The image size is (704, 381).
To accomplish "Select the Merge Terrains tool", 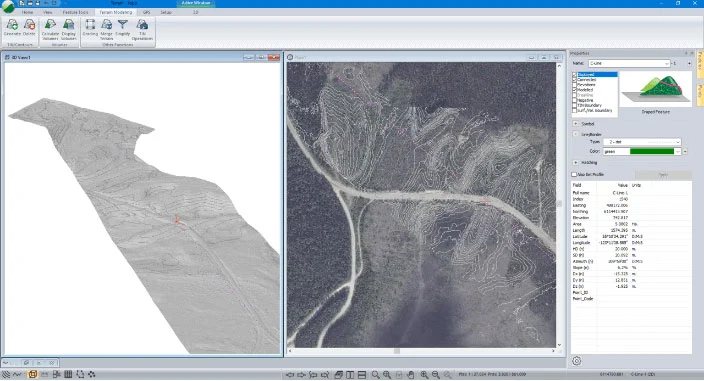I will point(106,30).
